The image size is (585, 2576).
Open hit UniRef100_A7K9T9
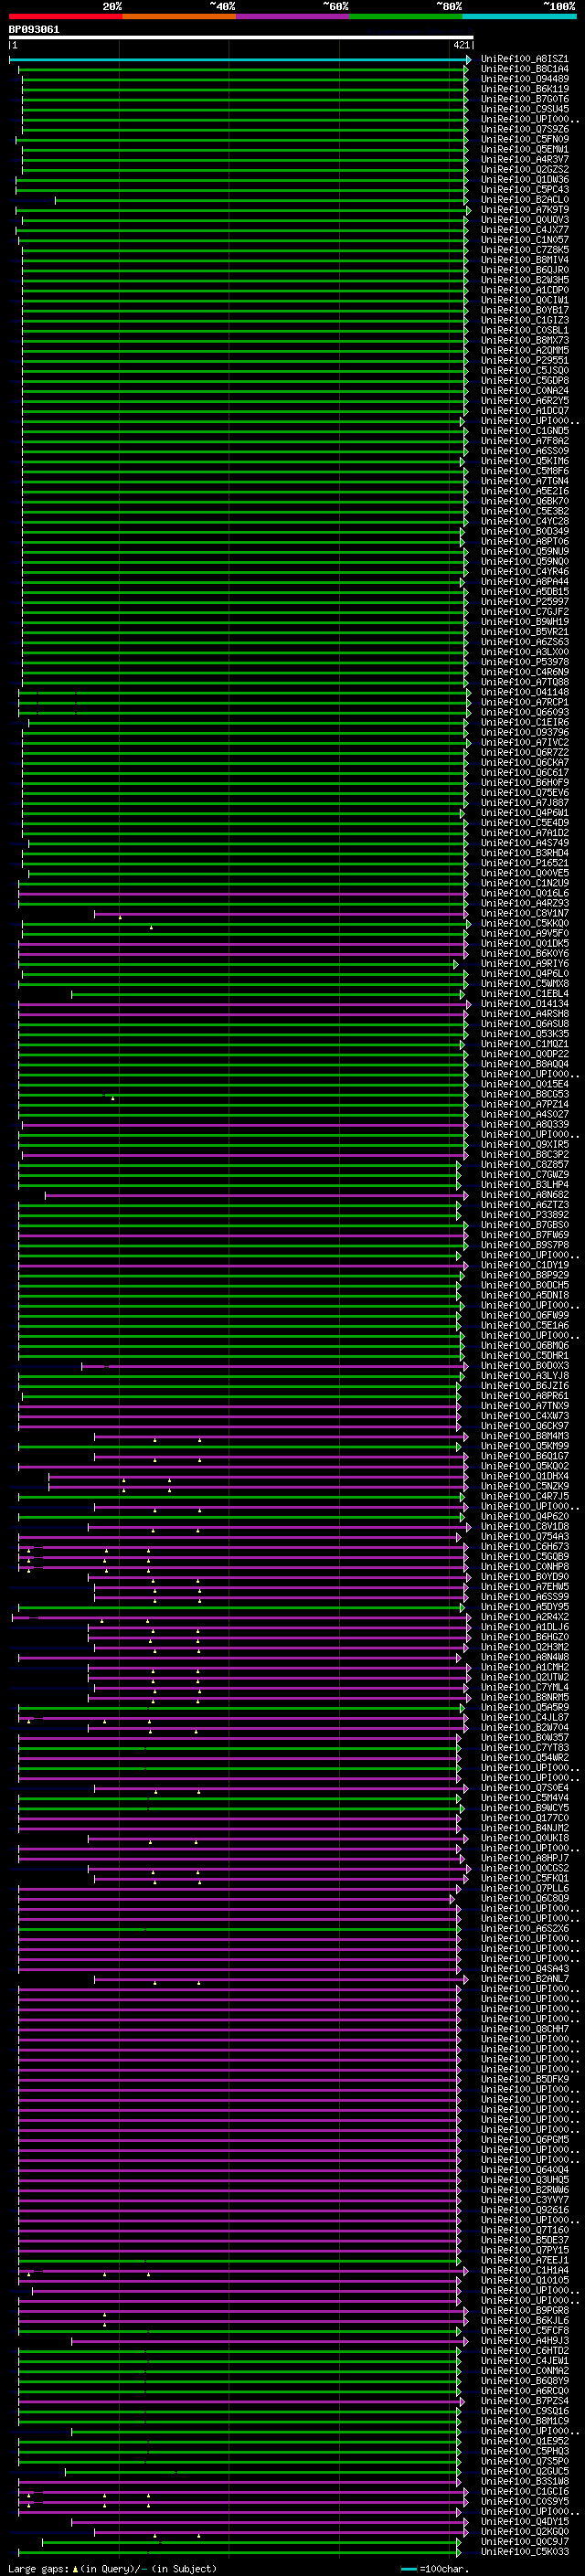pos(524,210)
